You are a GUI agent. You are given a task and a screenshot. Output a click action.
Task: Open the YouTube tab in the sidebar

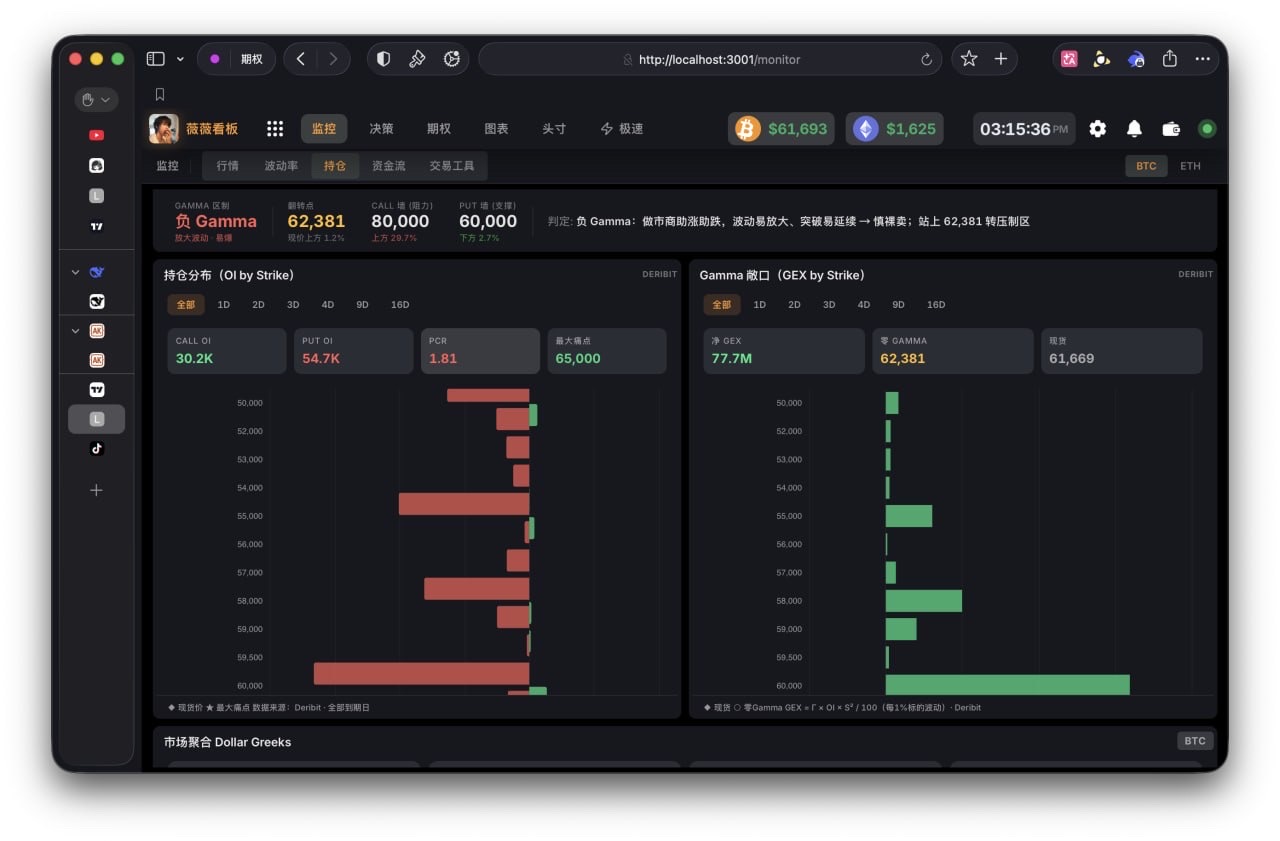point(96,135)
